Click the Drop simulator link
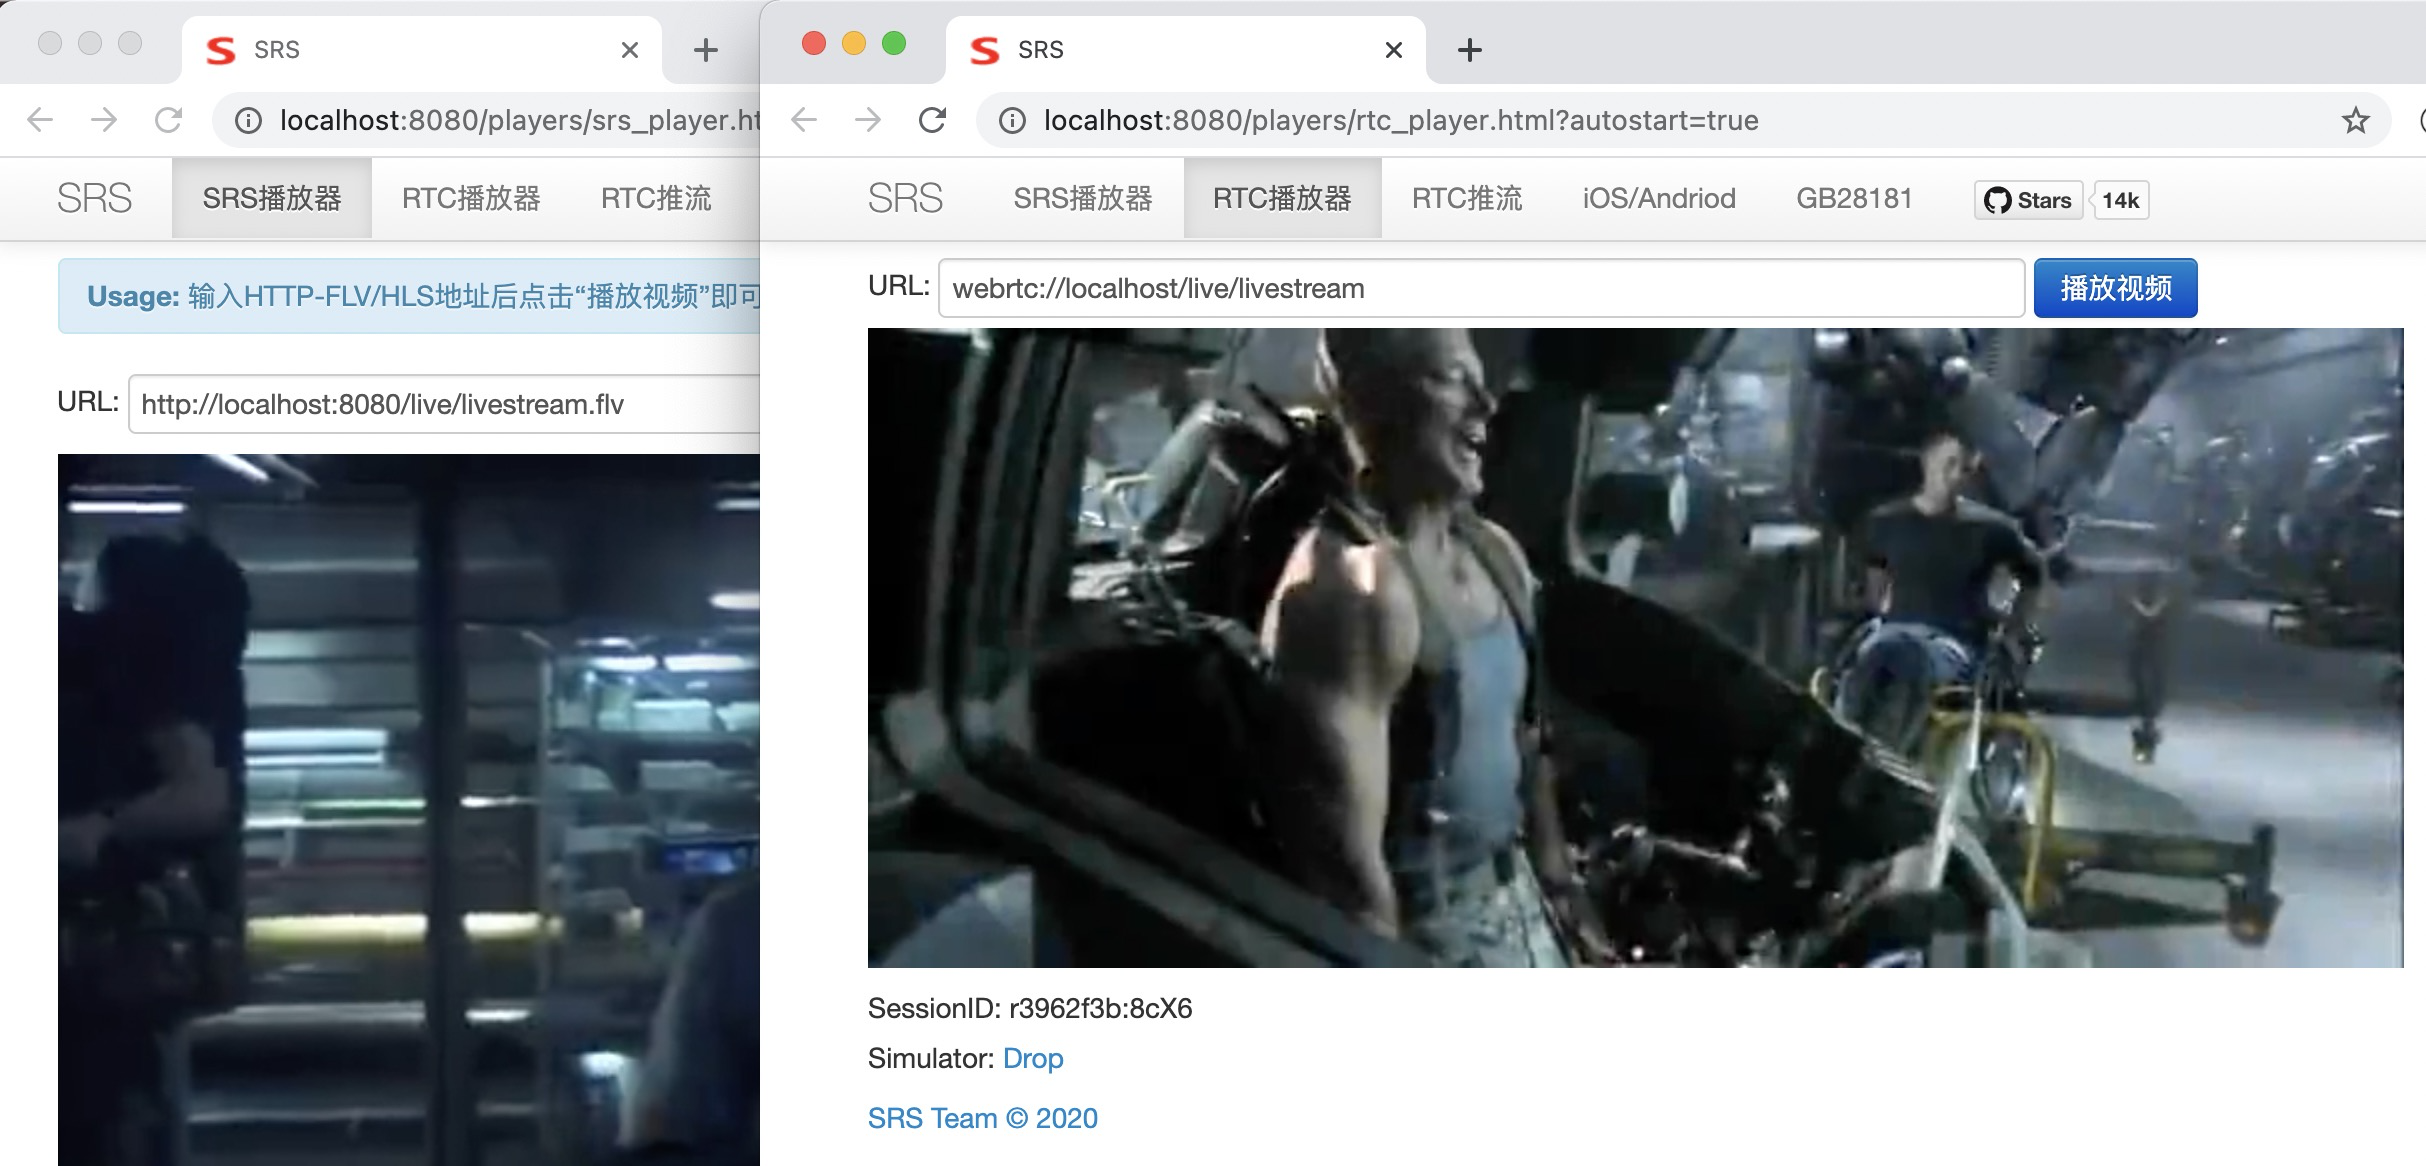 click(1032, 1058)
